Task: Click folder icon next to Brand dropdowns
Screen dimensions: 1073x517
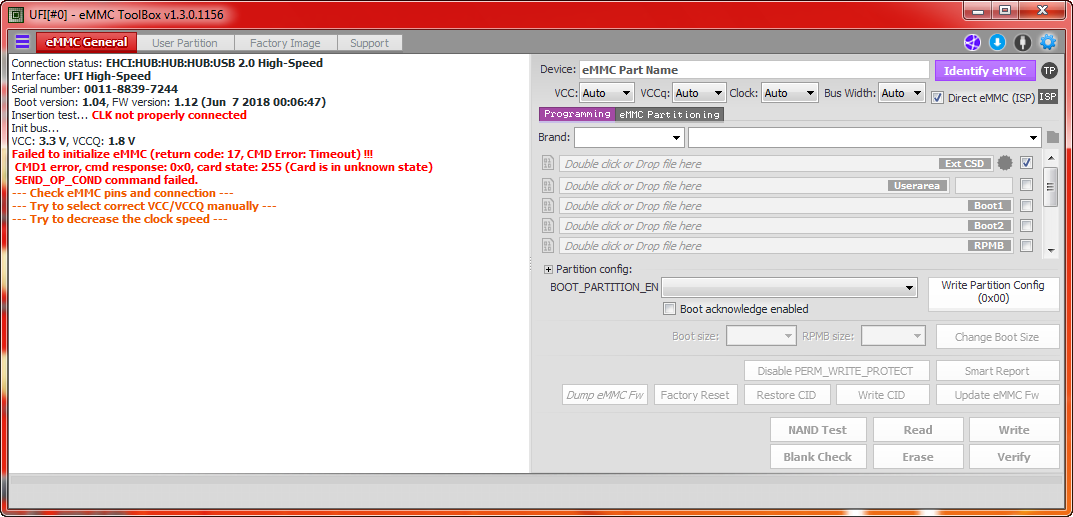Action: [1052, 137]
